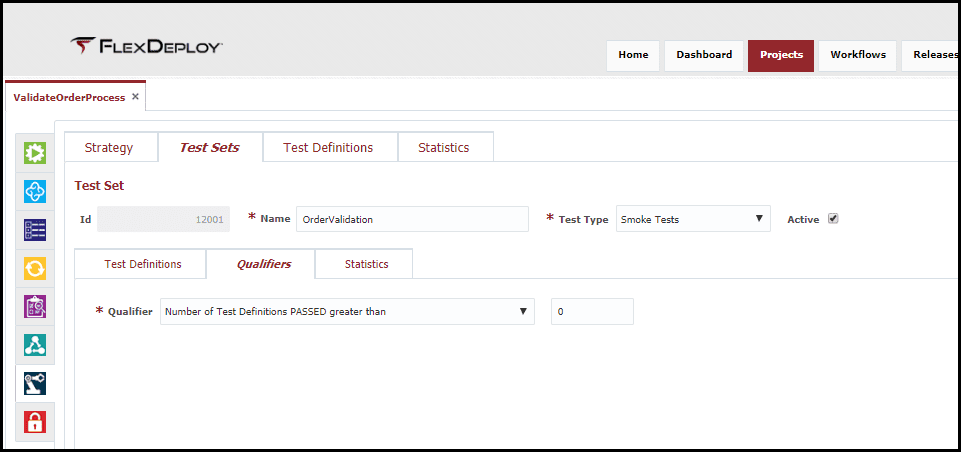
Task: Open the green gear execute icon in sidebar
Action: pyautogui.click(x=35, y=153)
